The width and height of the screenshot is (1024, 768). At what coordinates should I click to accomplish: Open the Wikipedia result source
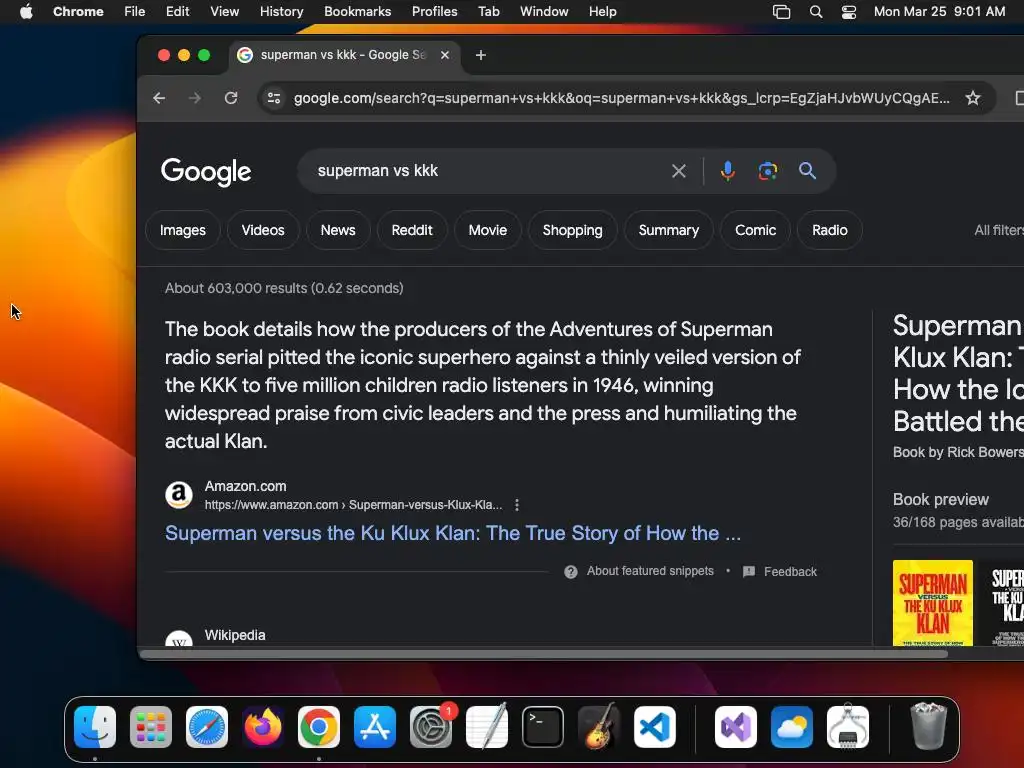235,635
